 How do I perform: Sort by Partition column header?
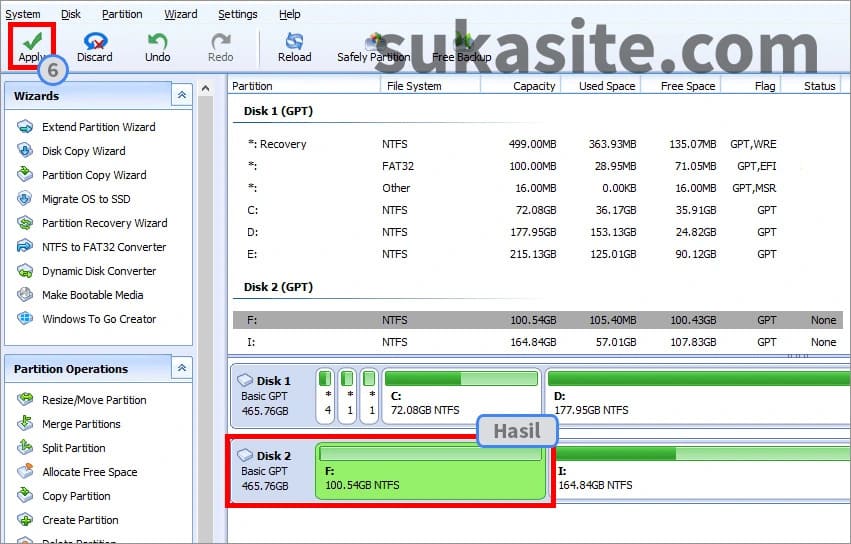pos(304,86)
